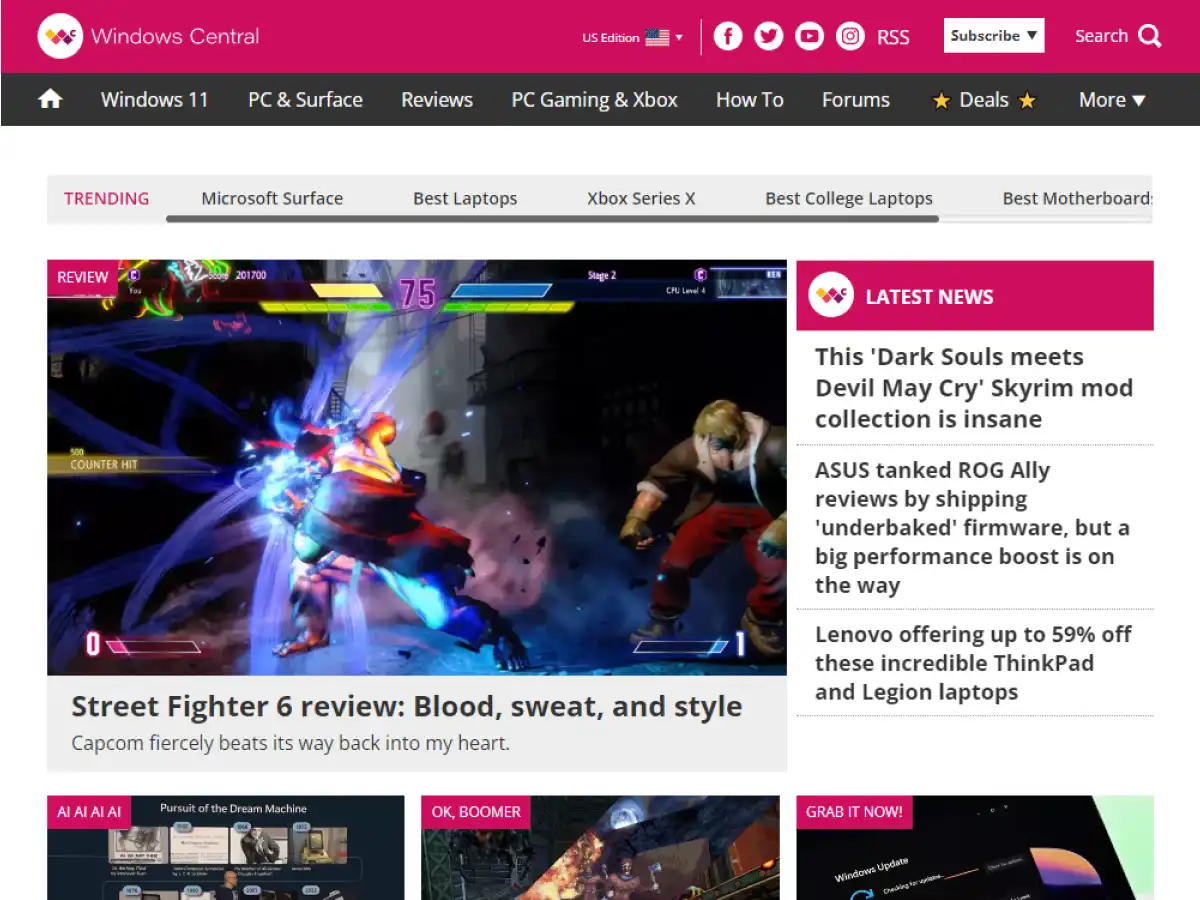Image resolution: width=1200 pixels, height=900 pixels.
Task: Open the Street Fighter 6 review image
Action: pyautogui.click(x=417, y=468)
